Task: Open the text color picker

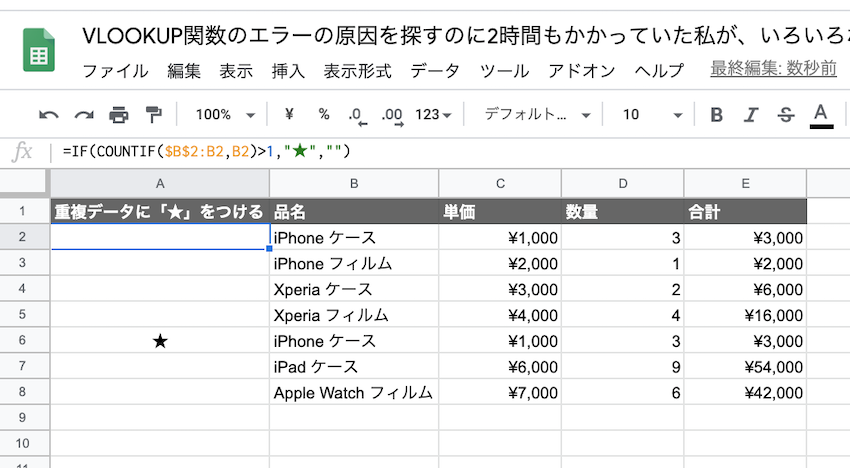Action: point(821,114)
